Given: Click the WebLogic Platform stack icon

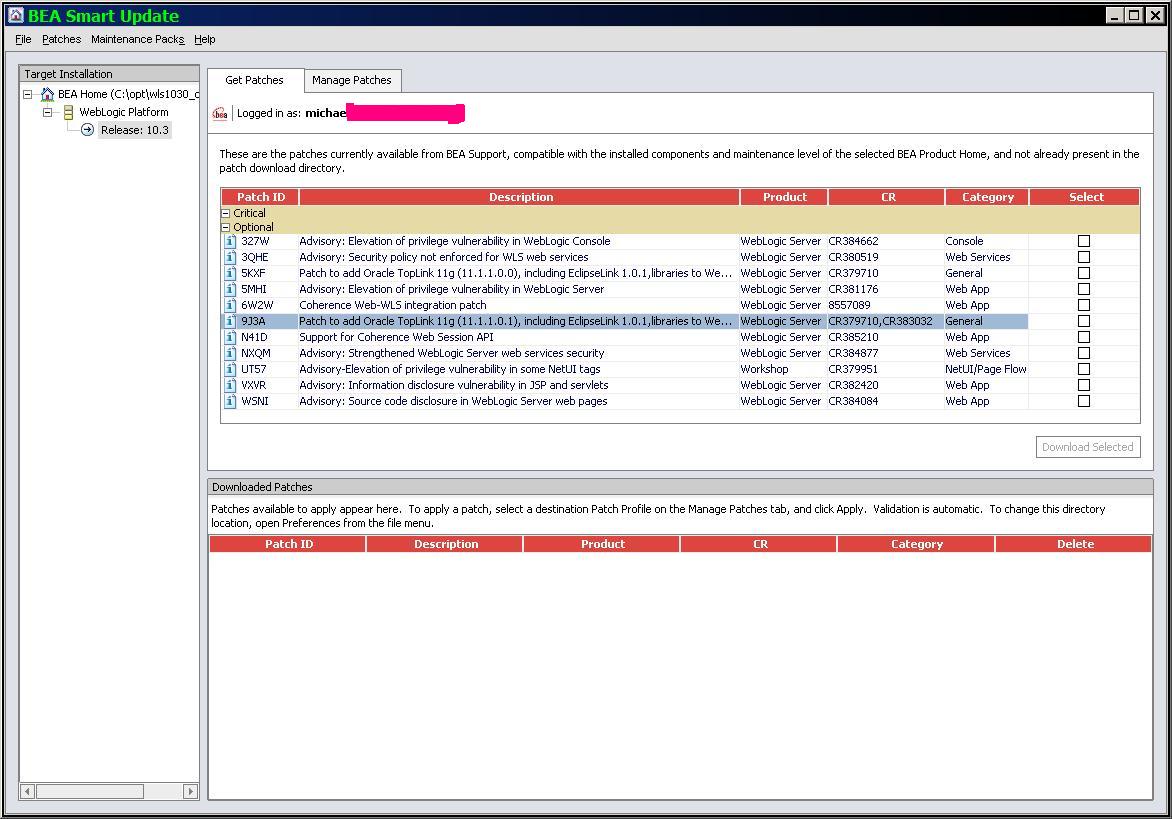Looking at the screenshot, I should click(68, 112).
